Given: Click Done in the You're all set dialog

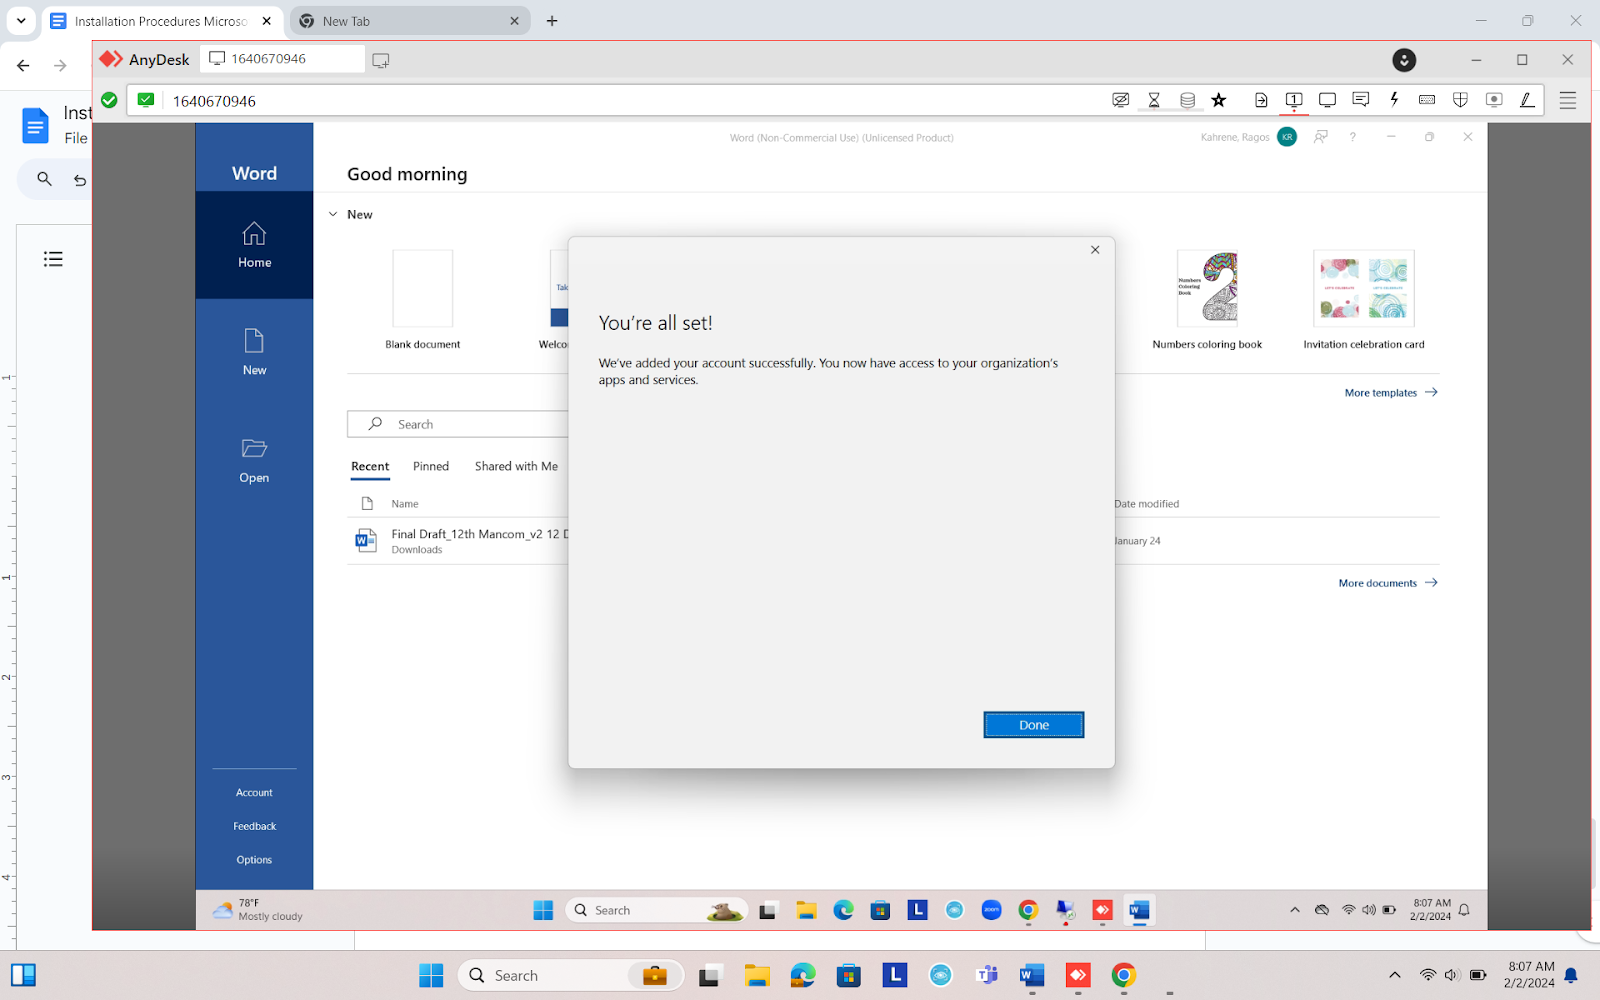Looking at the screenshot, I should (x=1033, y=725).
